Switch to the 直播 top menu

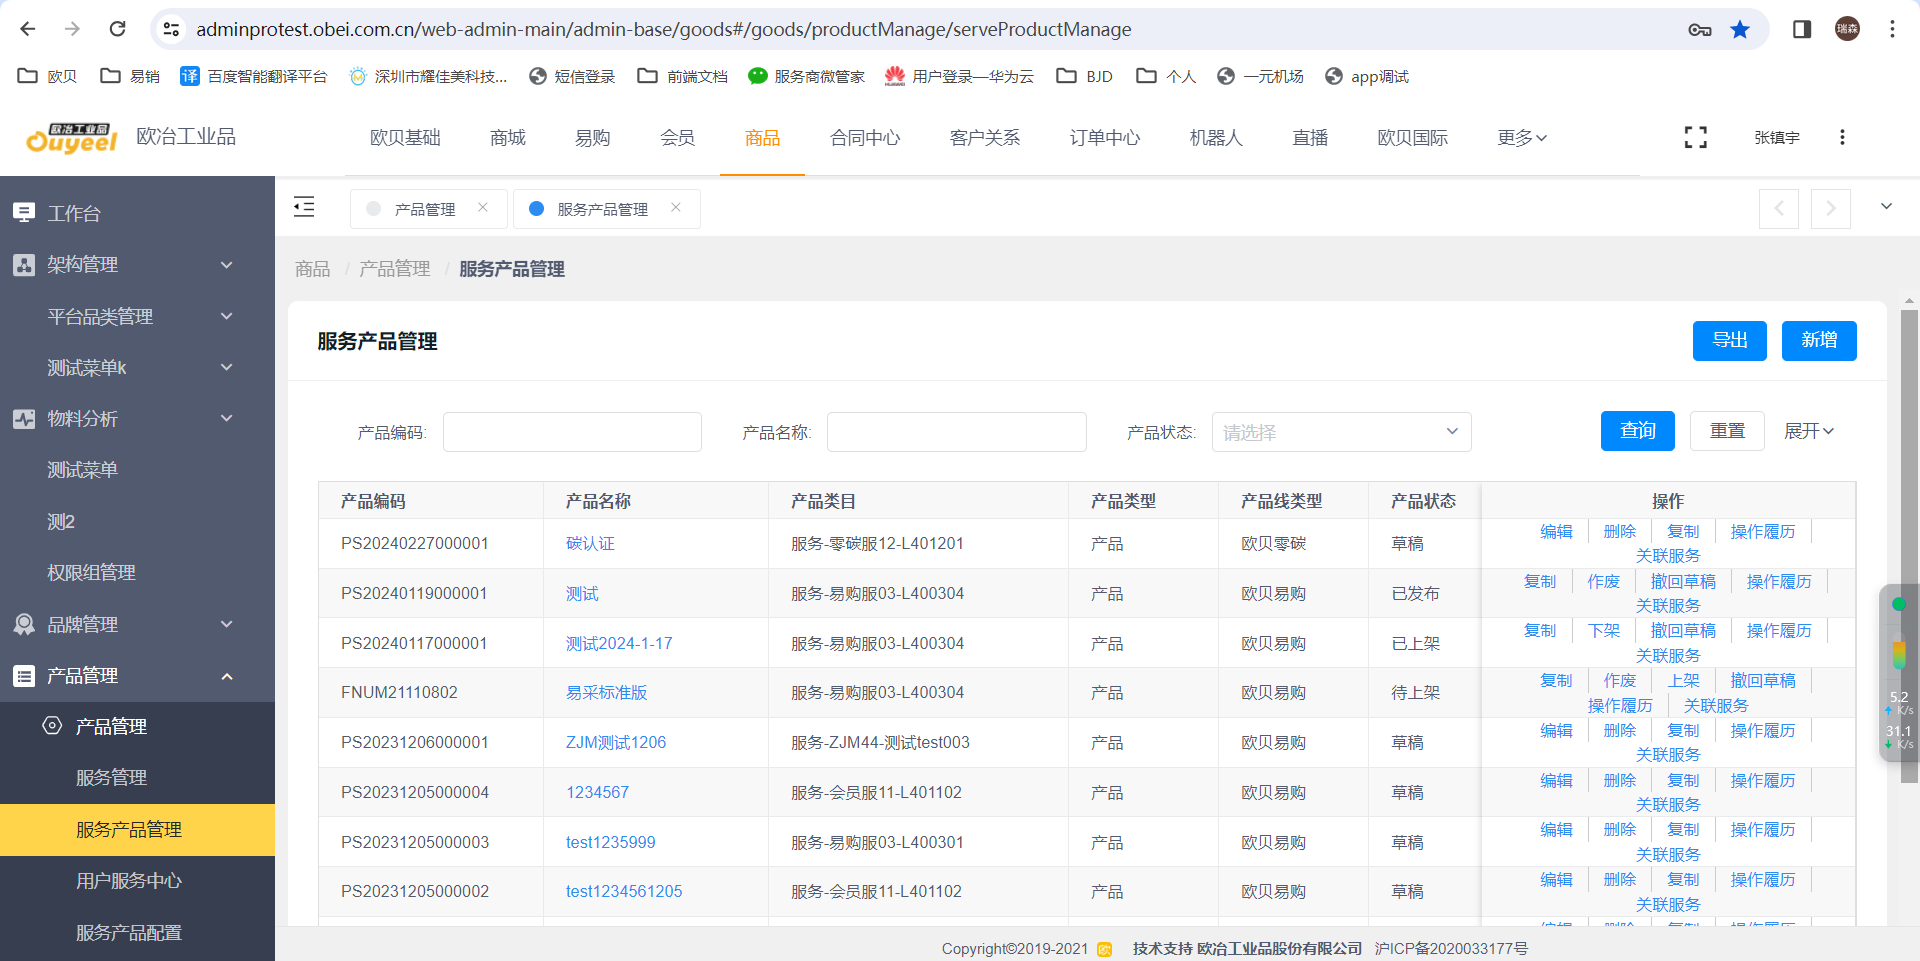point(1310,138)
